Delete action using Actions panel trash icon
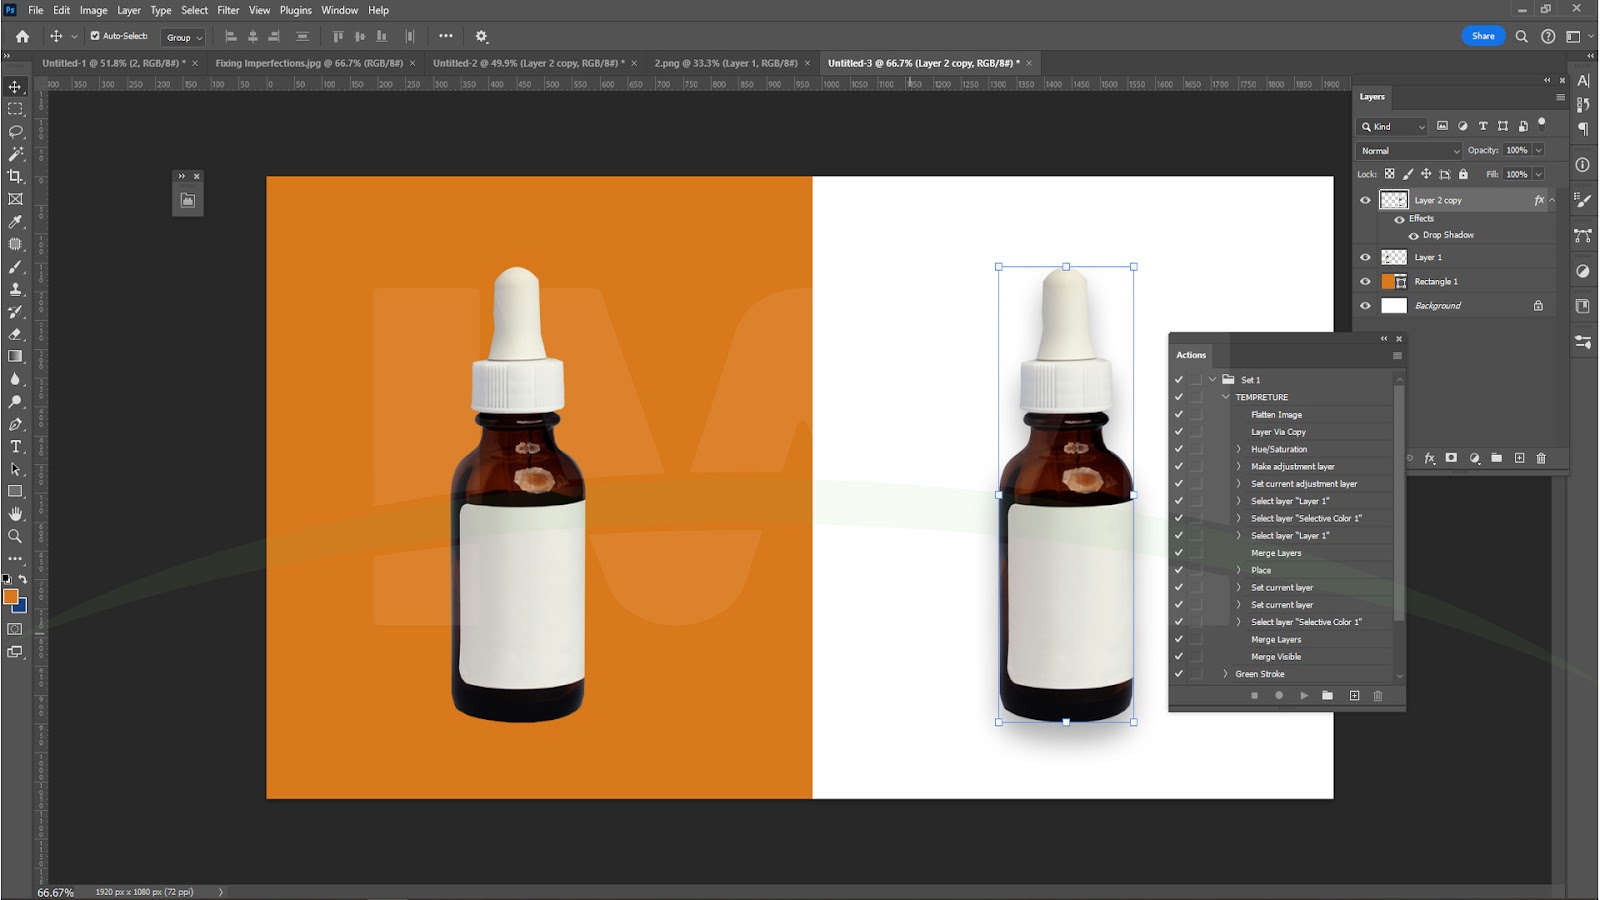The height and width of the screenshot is (900, 1600). click(x=1378, y=695)
